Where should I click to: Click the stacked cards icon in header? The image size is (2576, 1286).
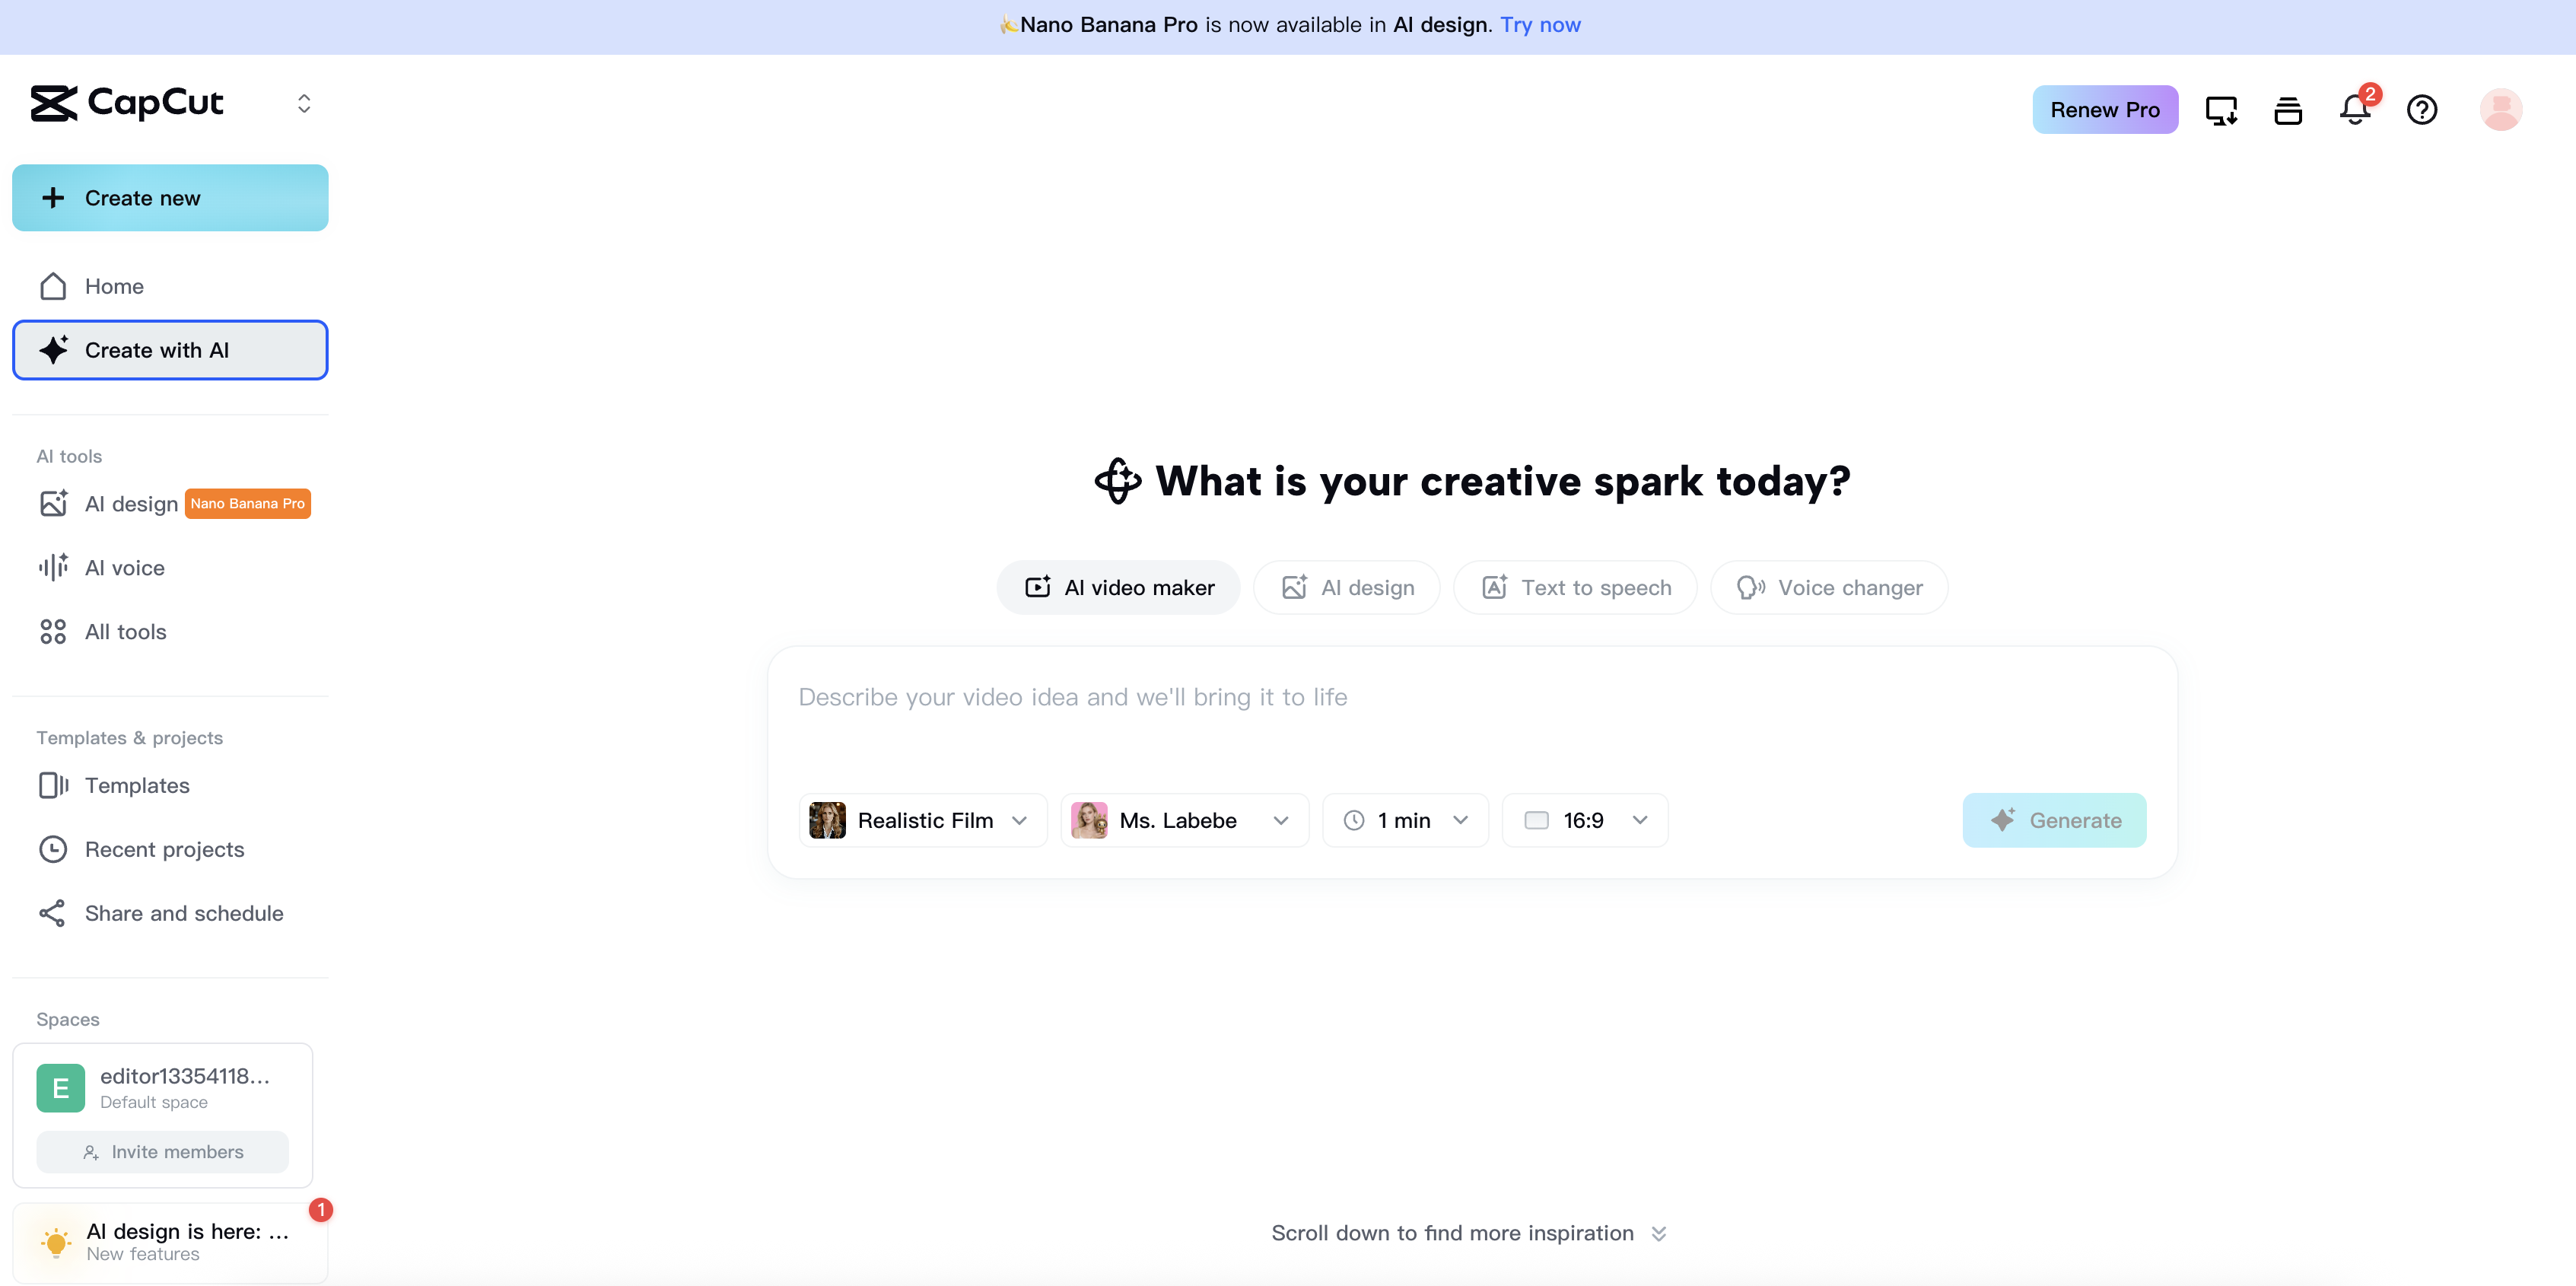point(2288,109)
